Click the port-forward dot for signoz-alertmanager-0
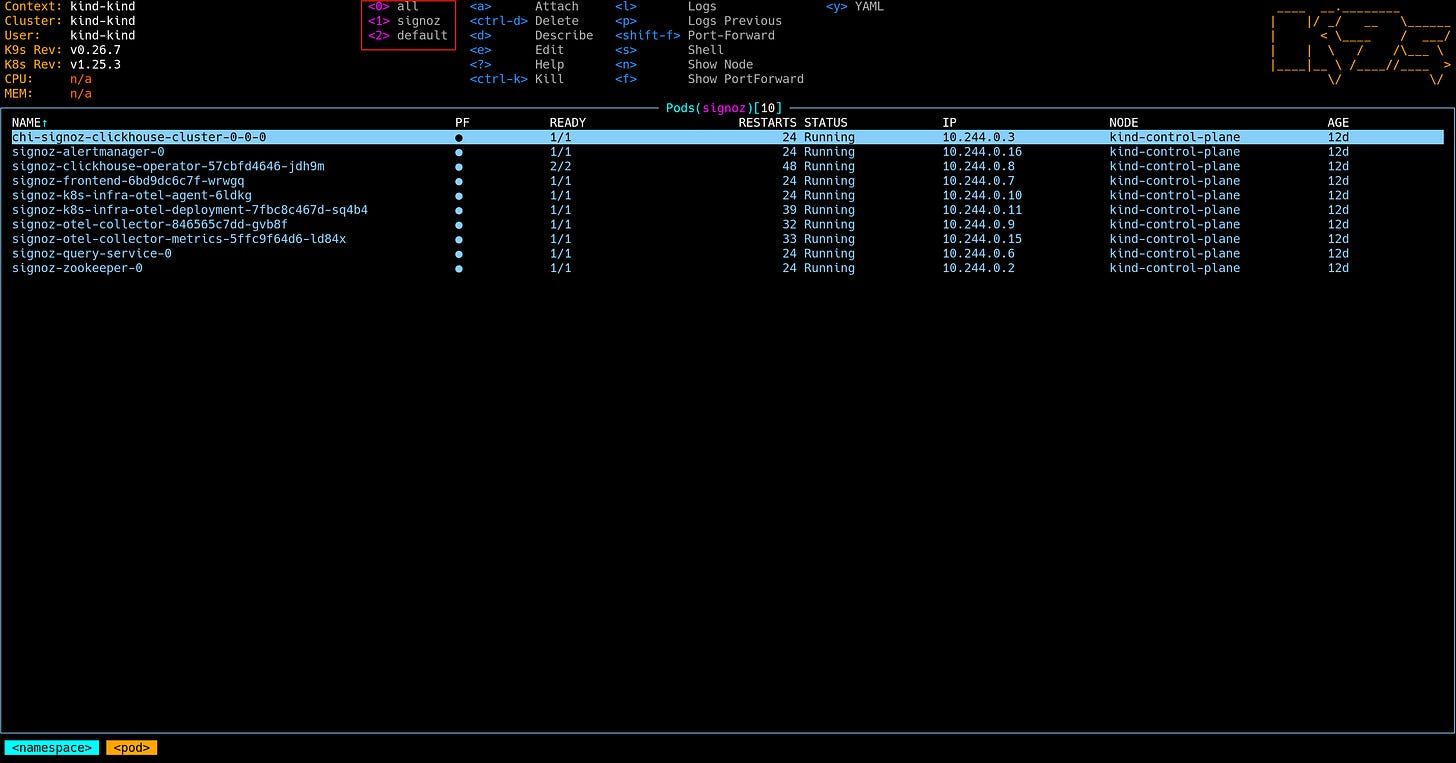The image size is (1456, 763). coord(459,152)
